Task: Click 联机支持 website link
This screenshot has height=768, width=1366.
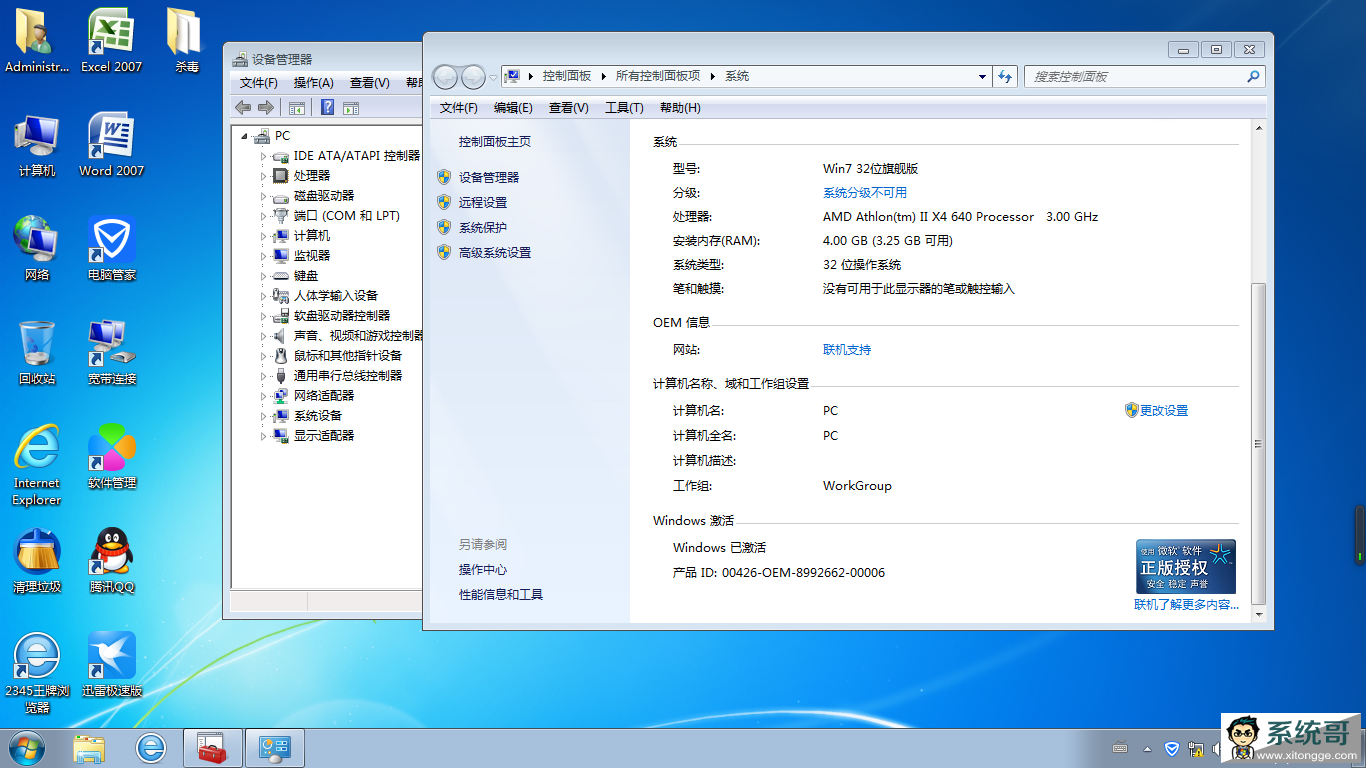Action: coord(847,349)
